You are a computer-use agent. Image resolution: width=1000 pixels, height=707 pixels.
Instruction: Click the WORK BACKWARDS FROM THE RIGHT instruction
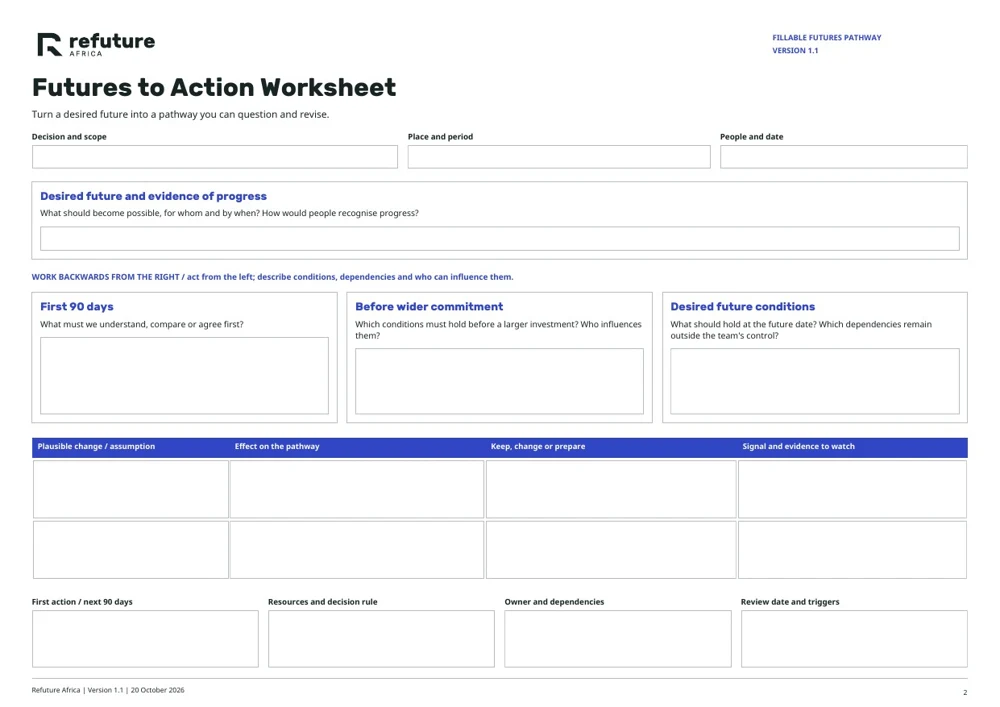coord(272,277)
